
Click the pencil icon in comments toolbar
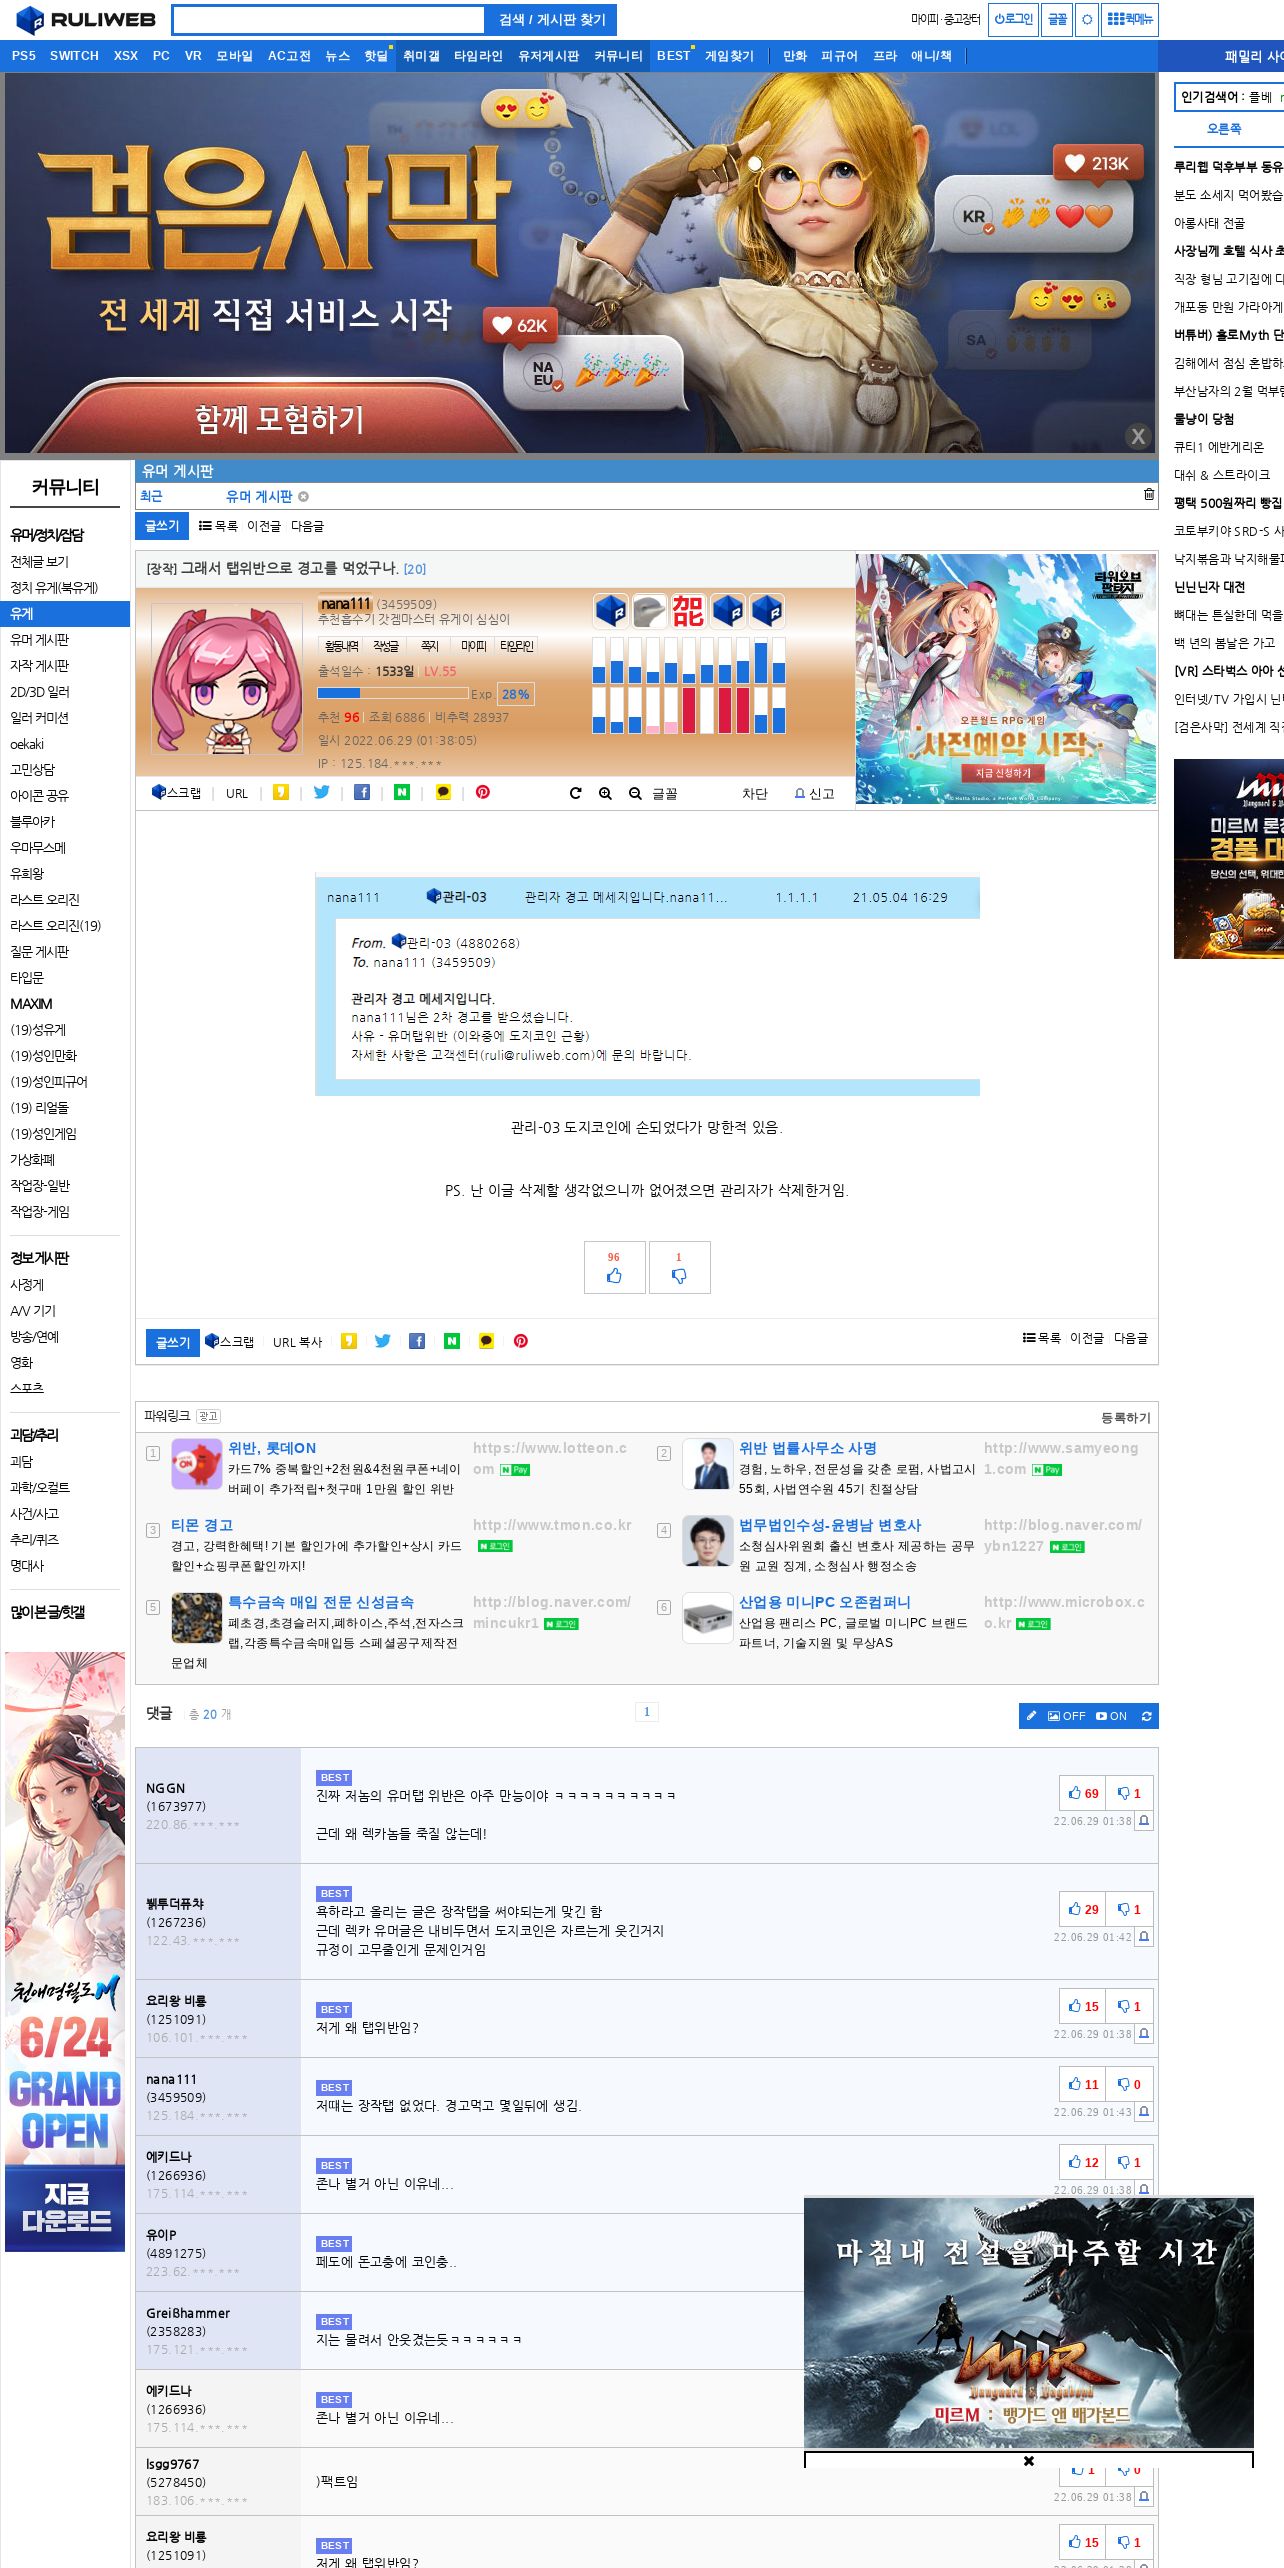[1032, 1716]
